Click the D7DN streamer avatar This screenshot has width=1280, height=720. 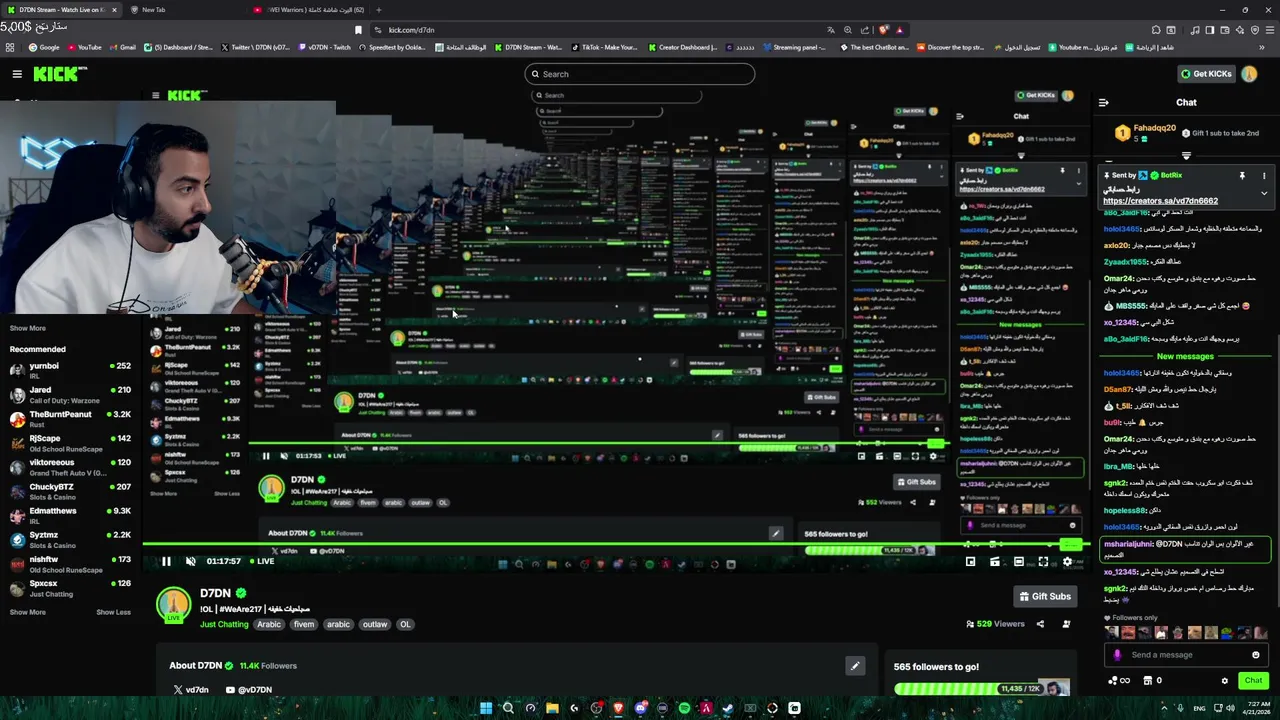pos(174,605)
